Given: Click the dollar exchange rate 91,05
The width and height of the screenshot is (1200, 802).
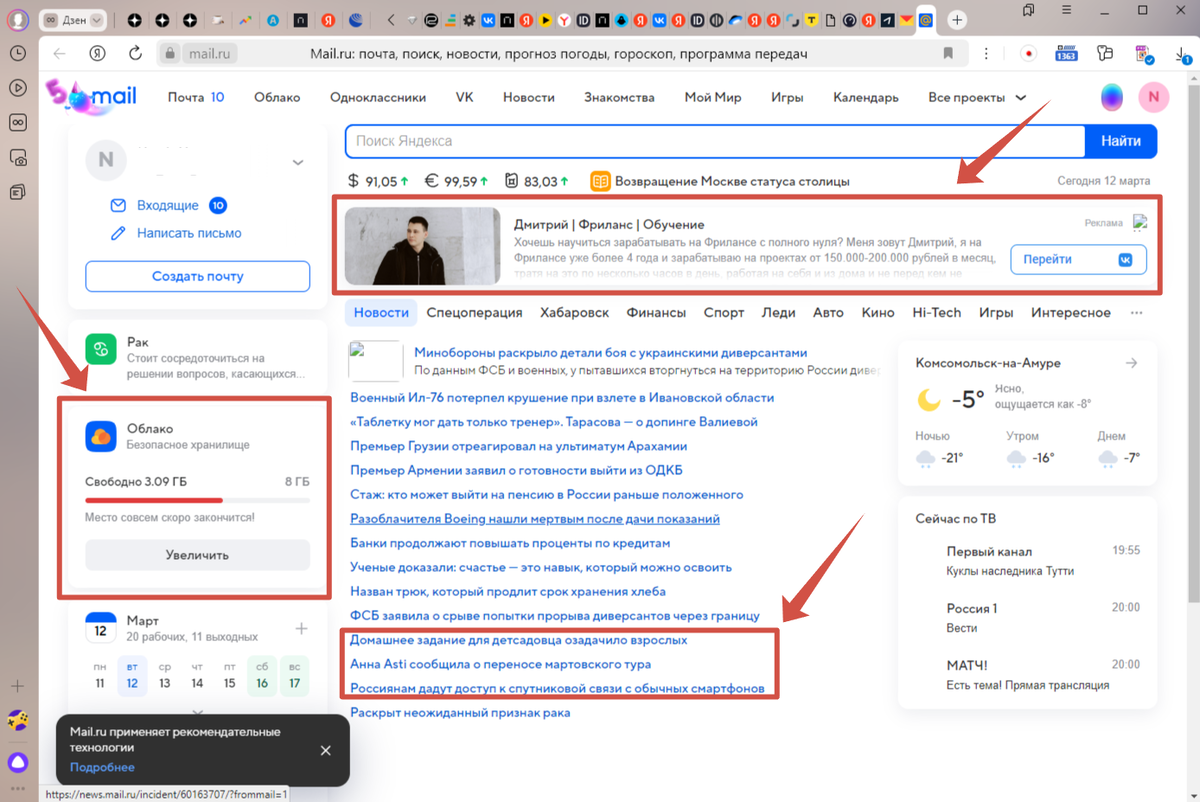Looking at the screenshot, I should point(376,181).
